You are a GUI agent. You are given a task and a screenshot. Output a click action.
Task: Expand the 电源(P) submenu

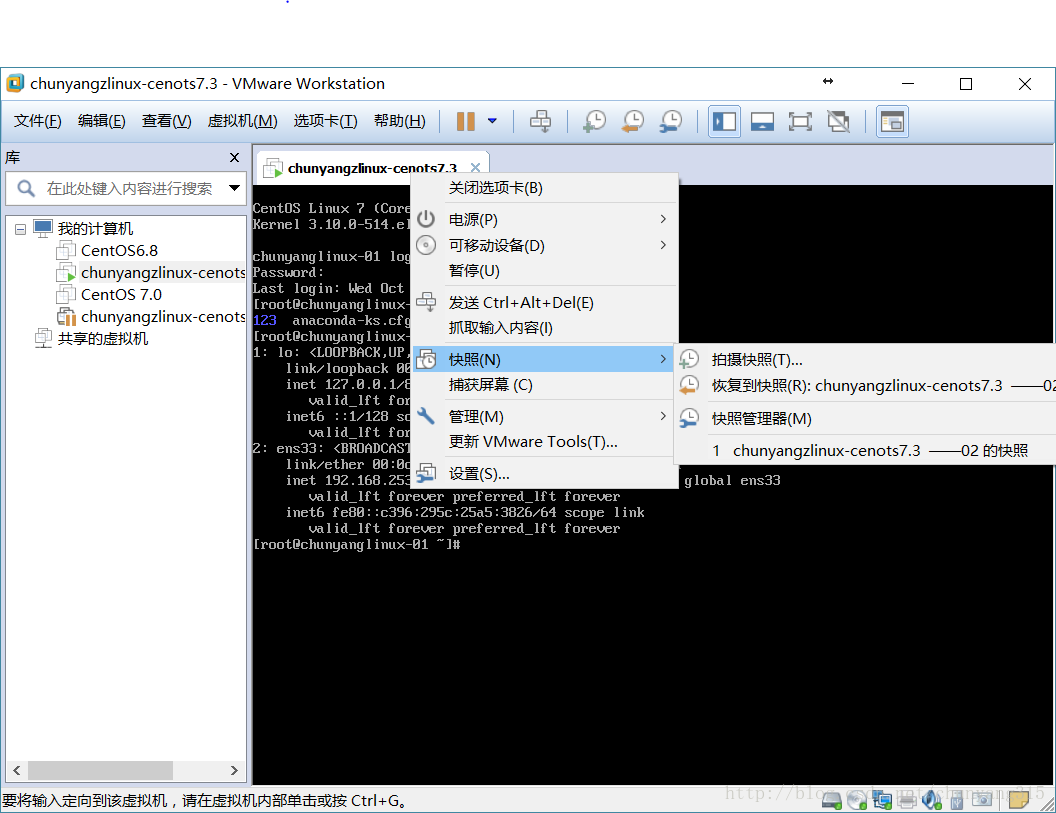pos(544,220)
